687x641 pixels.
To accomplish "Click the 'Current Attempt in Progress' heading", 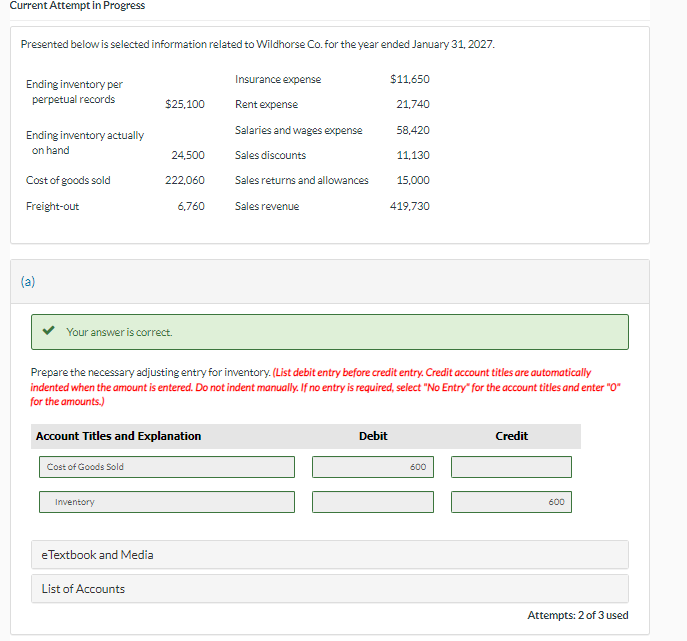I will click(77, 6).
